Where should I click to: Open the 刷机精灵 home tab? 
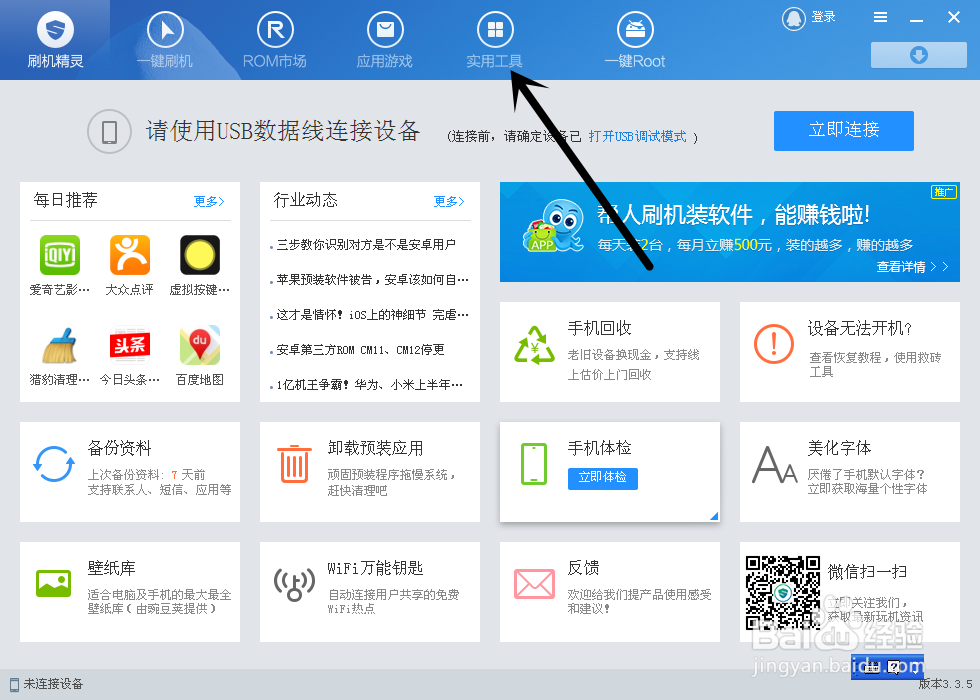point(55,40)
